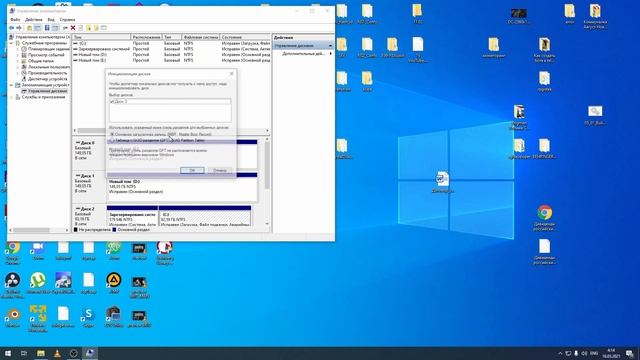
Task: Click Computer Management taskbar button
Action: pos(90,353)
